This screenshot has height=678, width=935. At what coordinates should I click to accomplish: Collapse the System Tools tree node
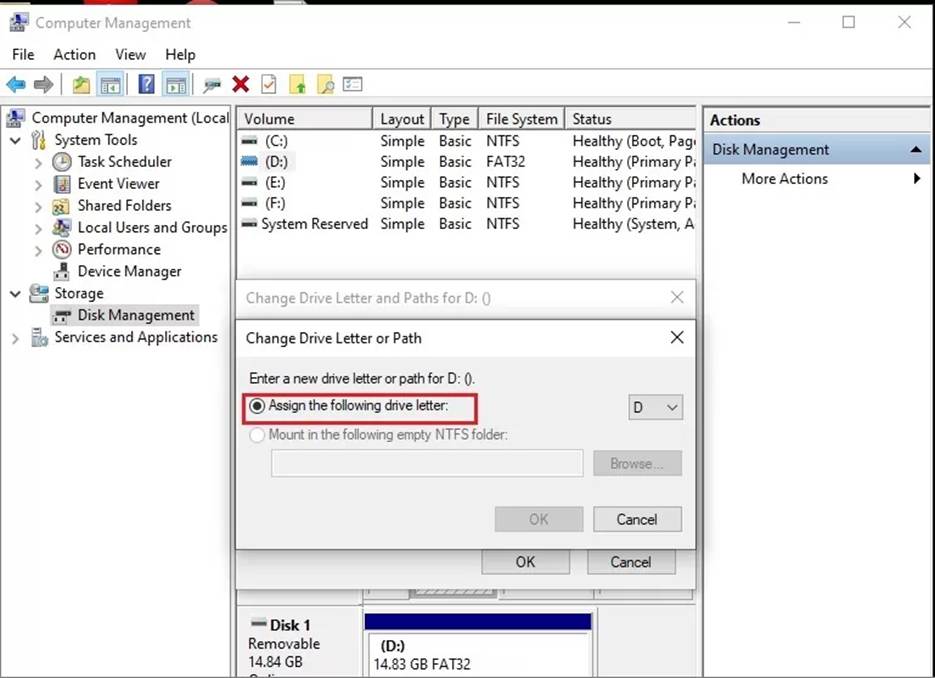tap(16, 141)
